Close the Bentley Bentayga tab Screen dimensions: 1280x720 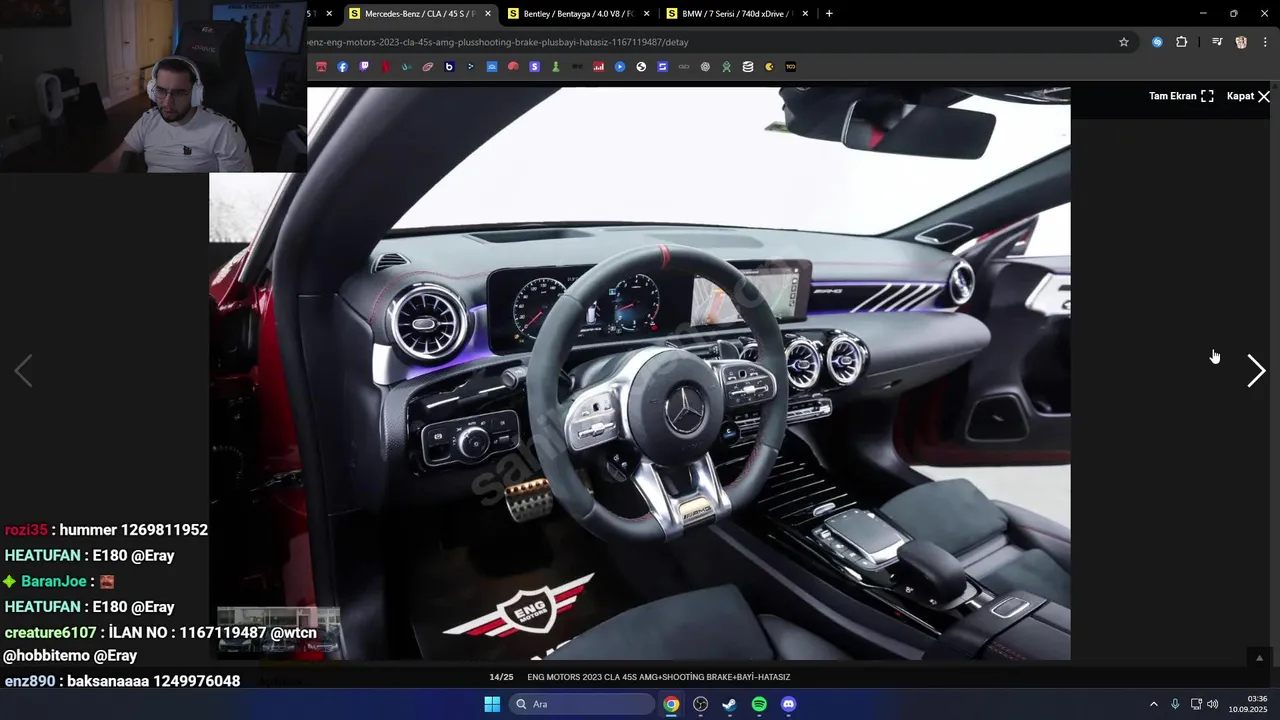pyautogui.click(x=647, y=14)
